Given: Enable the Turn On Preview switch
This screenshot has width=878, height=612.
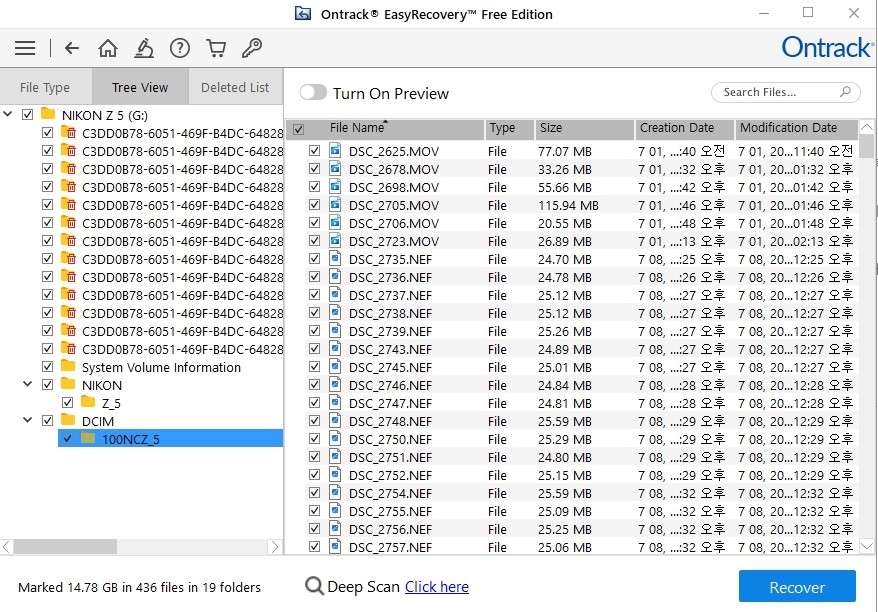Looking at the screenshot, I should 313,91.
